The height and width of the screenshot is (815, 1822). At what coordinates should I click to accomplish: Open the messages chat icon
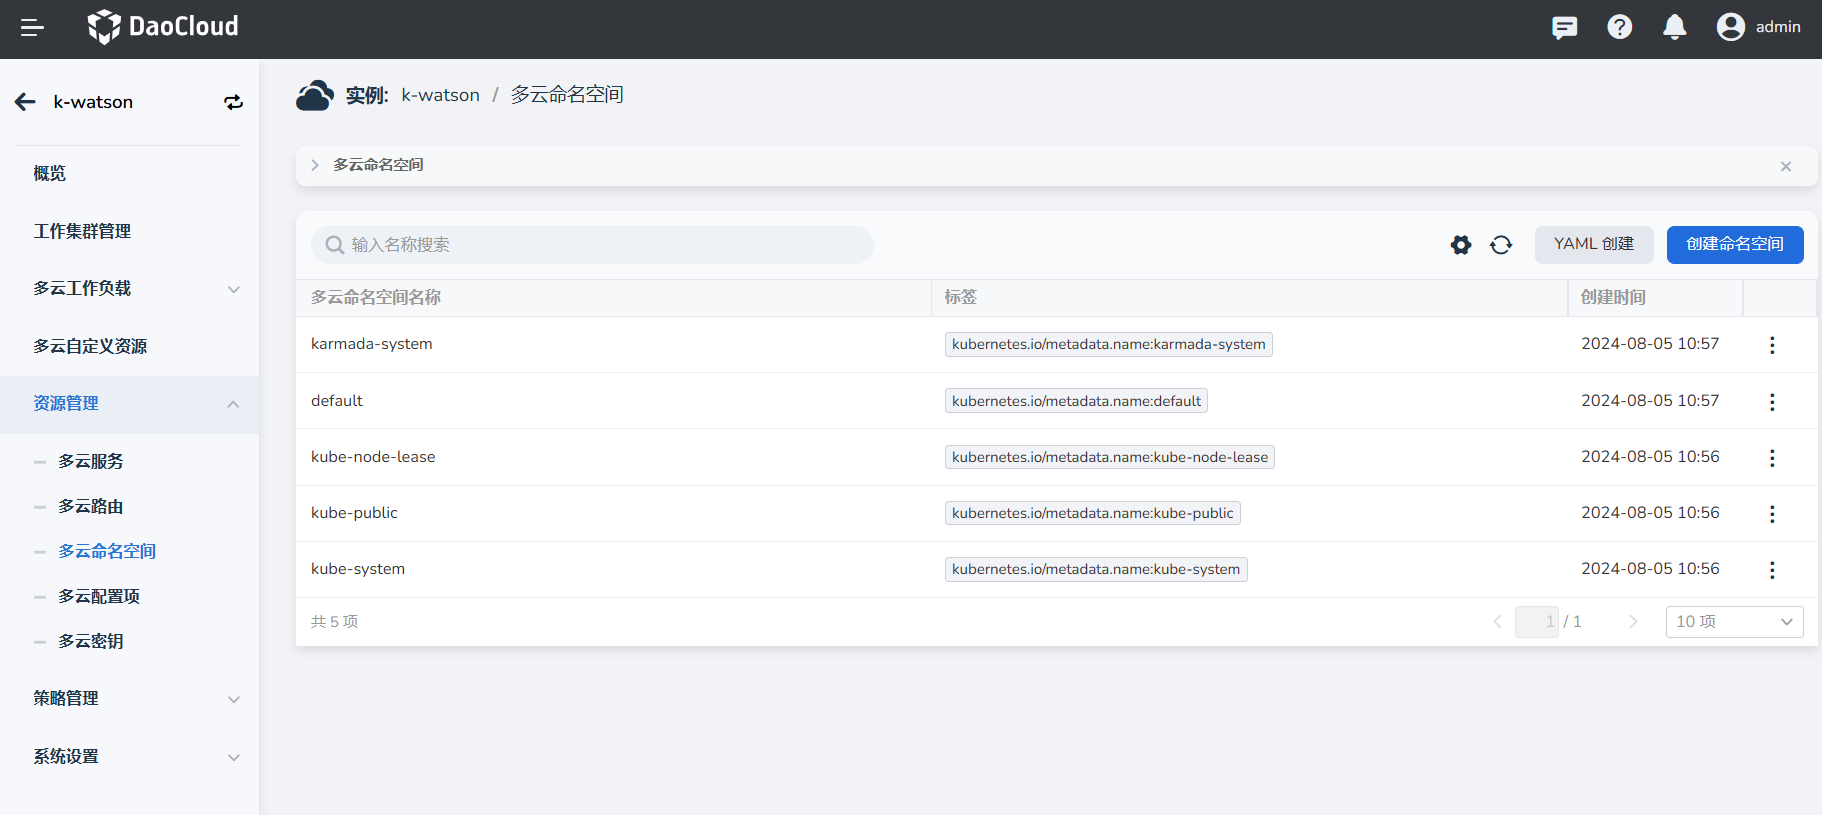[x=1564, y=28]
